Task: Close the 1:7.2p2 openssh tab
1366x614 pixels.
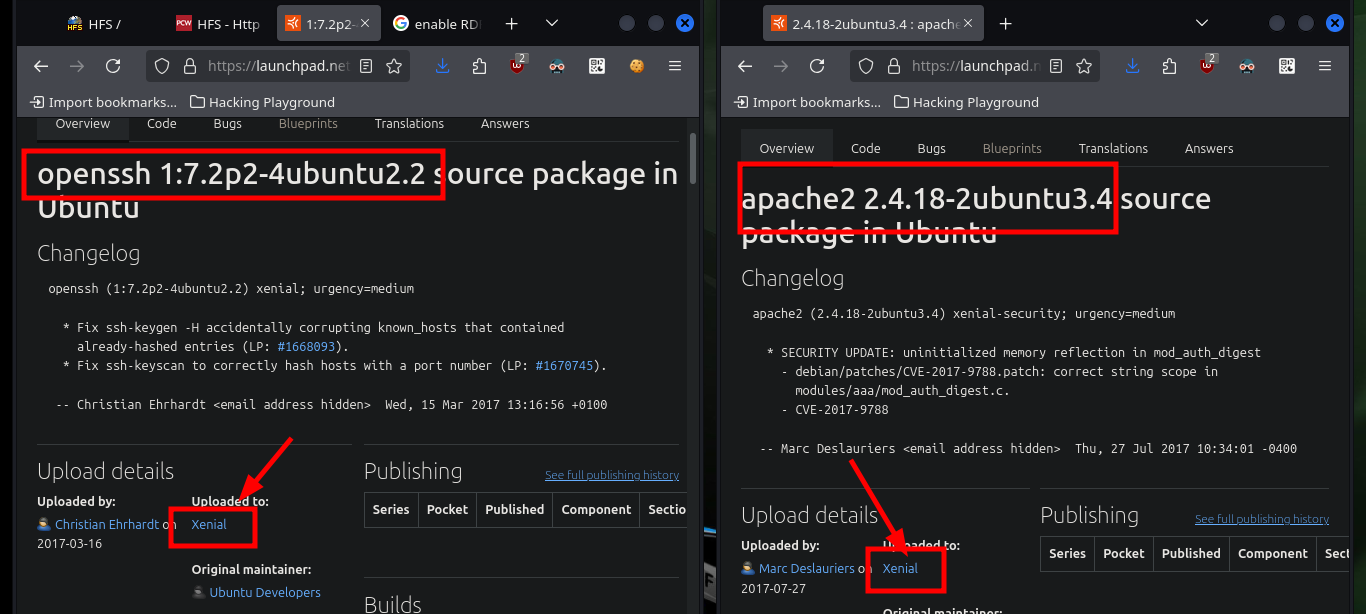Action: tap(363, 23)
